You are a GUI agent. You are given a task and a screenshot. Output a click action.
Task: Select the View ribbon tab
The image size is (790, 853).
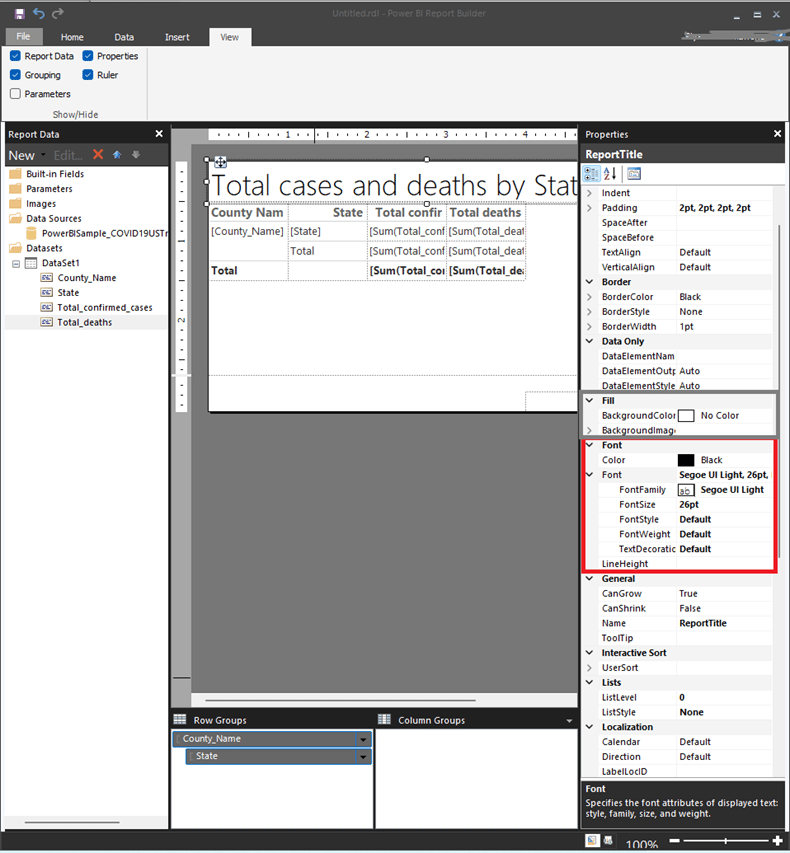tap(230, 37)
